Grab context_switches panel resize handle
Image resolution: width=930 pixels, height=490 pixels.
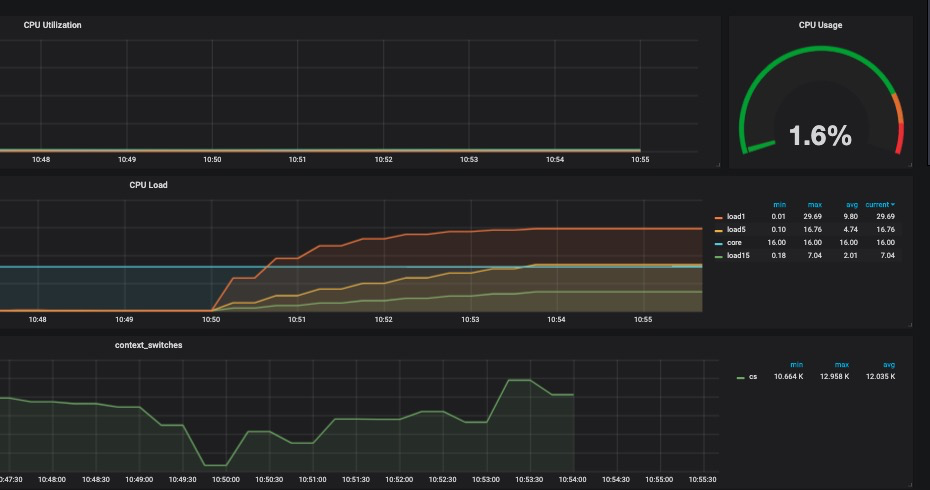click(910, 485)
